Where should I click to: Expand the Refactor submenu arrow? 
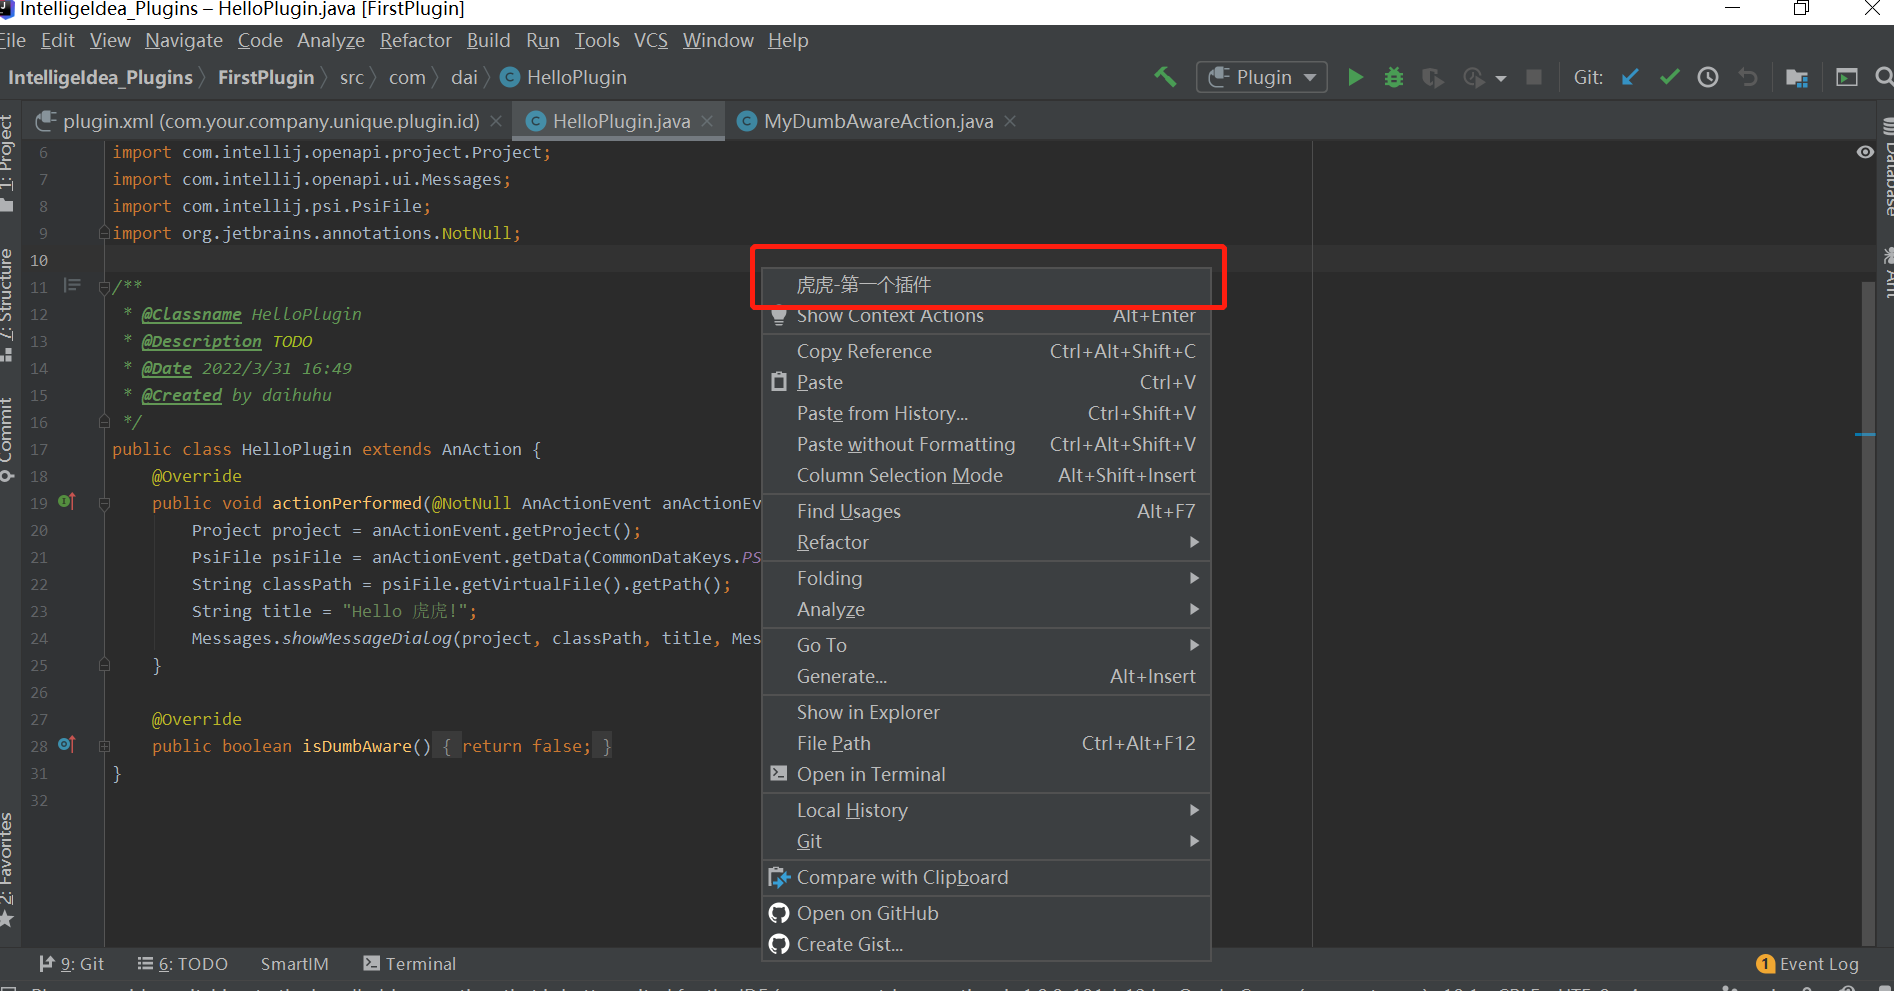point(1193,542)
